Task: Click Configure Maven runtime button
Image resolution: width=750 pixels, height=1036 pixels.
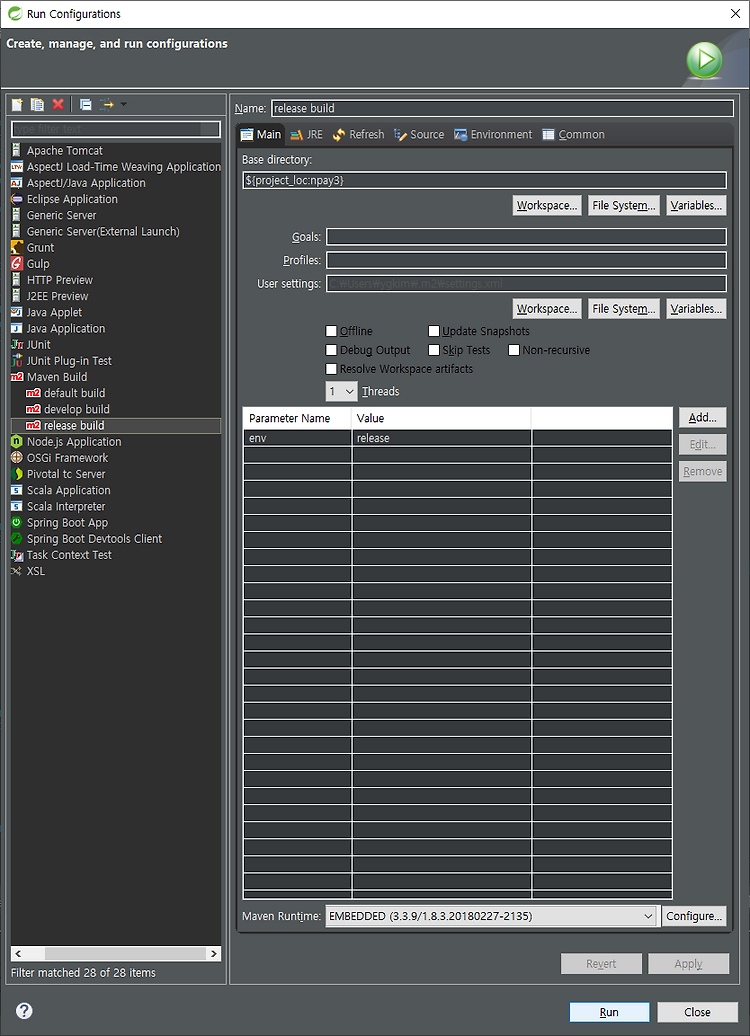Action: click(694, 916)
